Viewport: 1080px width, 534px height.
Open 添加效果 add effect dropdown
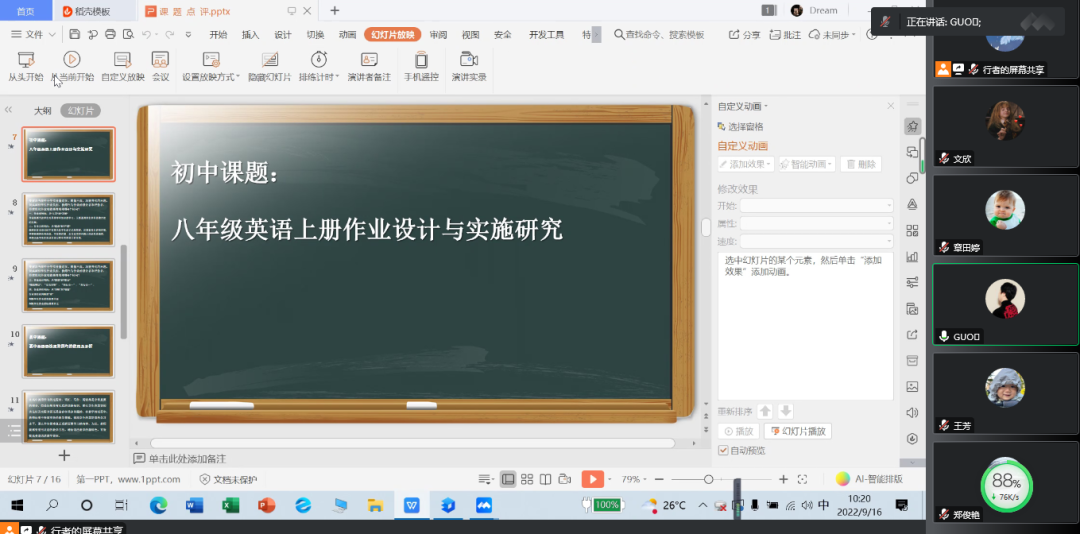[746, 164]
